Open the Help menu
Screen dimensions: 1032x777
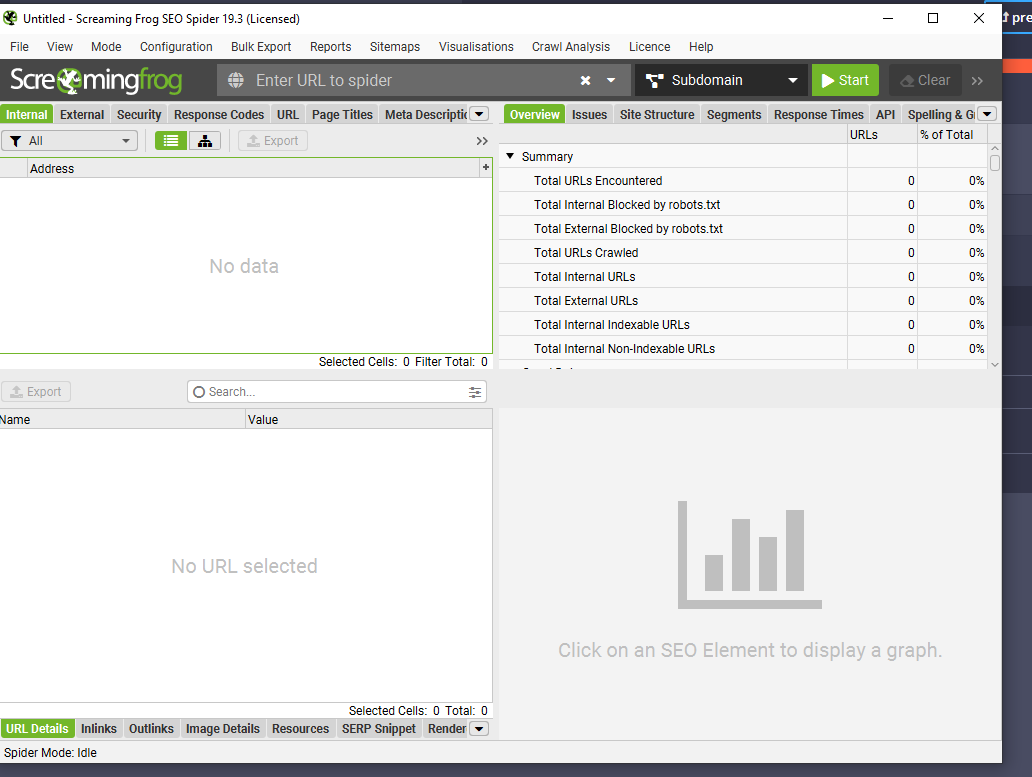[701, 47]
